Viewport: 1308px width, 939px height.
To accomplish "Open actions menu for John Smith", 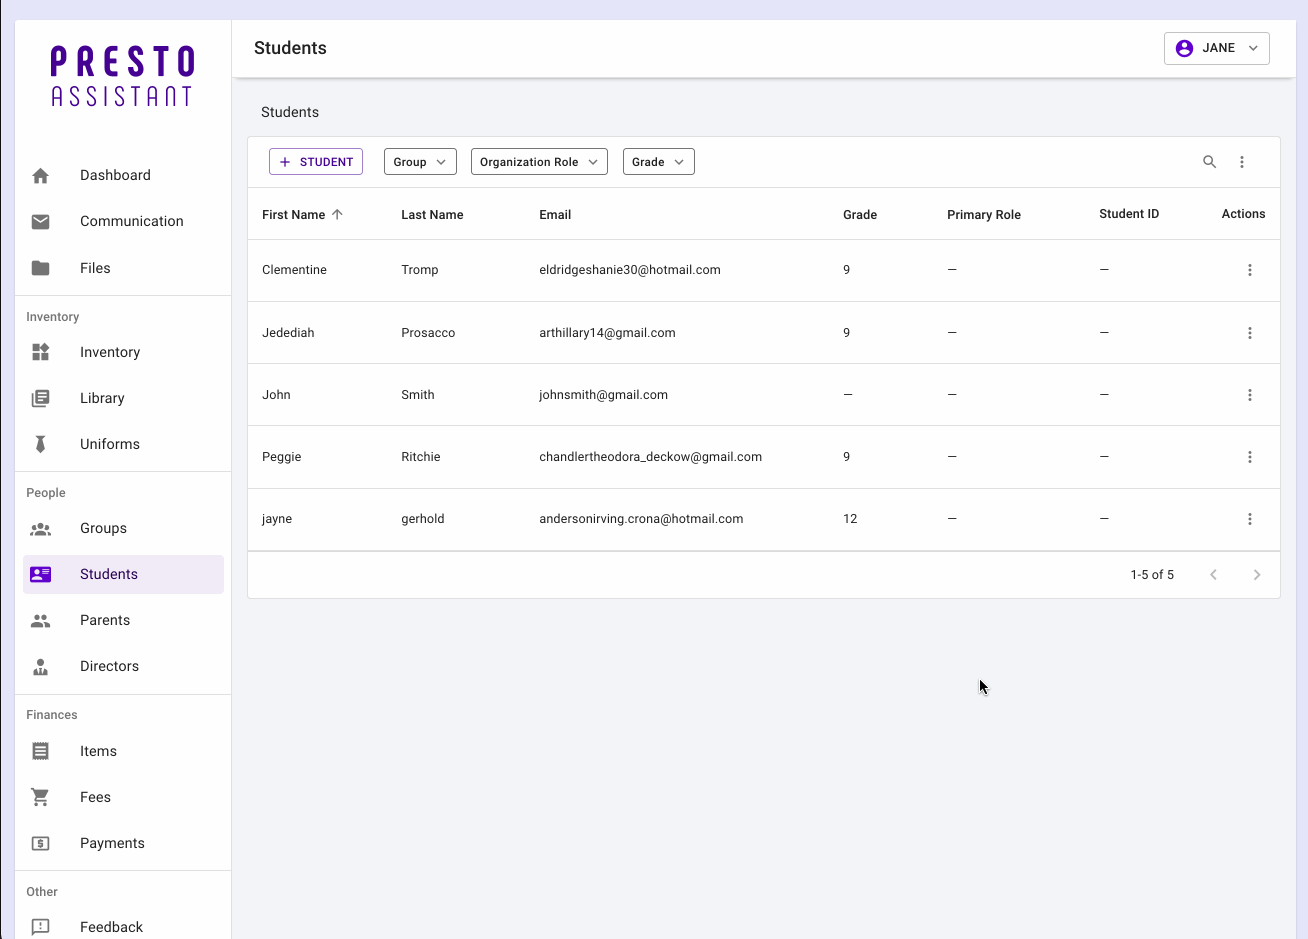I will 1249,395.
